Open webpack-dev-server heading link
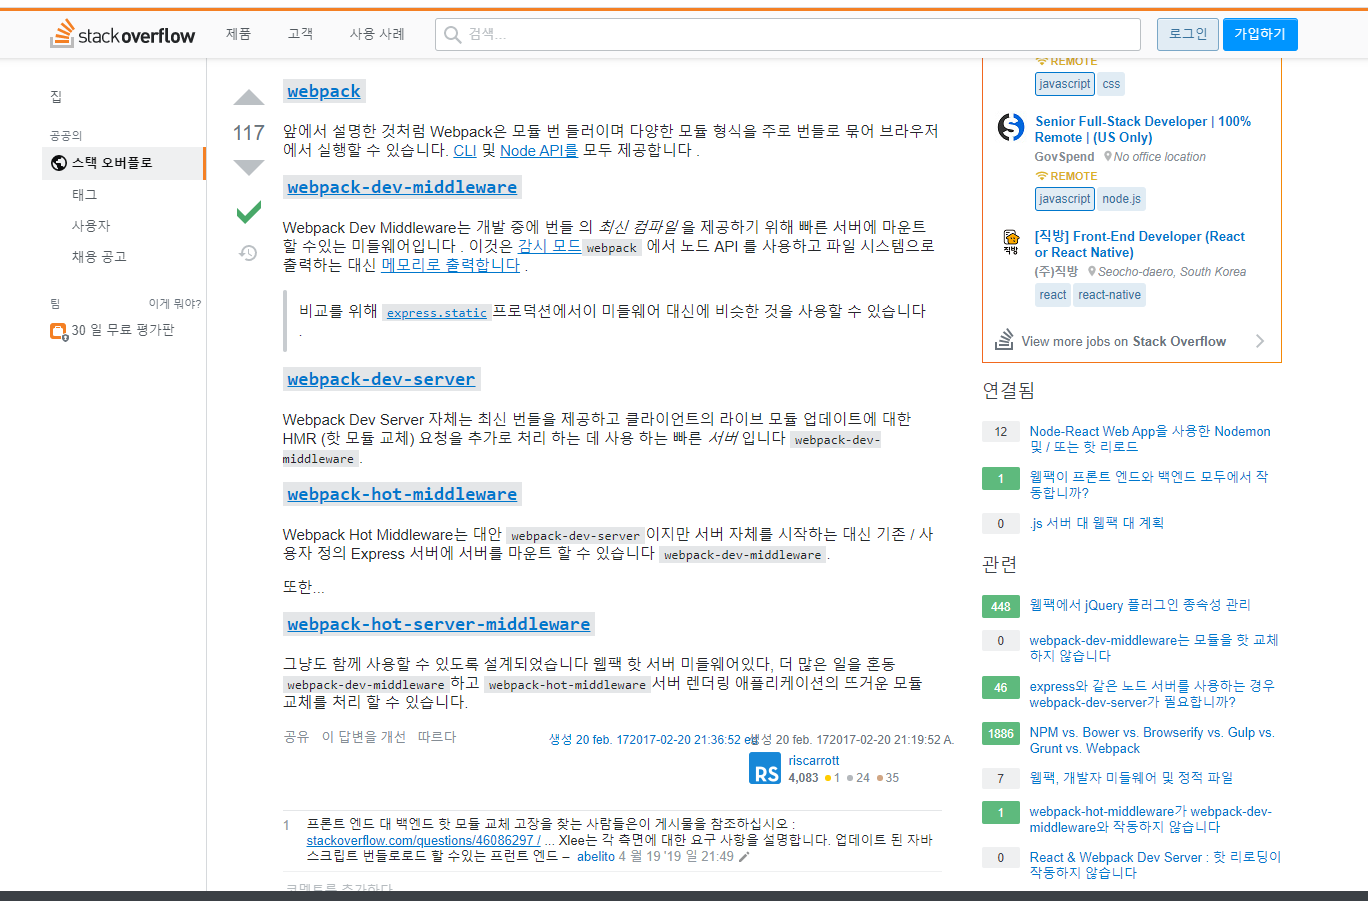 pos(381,379)
